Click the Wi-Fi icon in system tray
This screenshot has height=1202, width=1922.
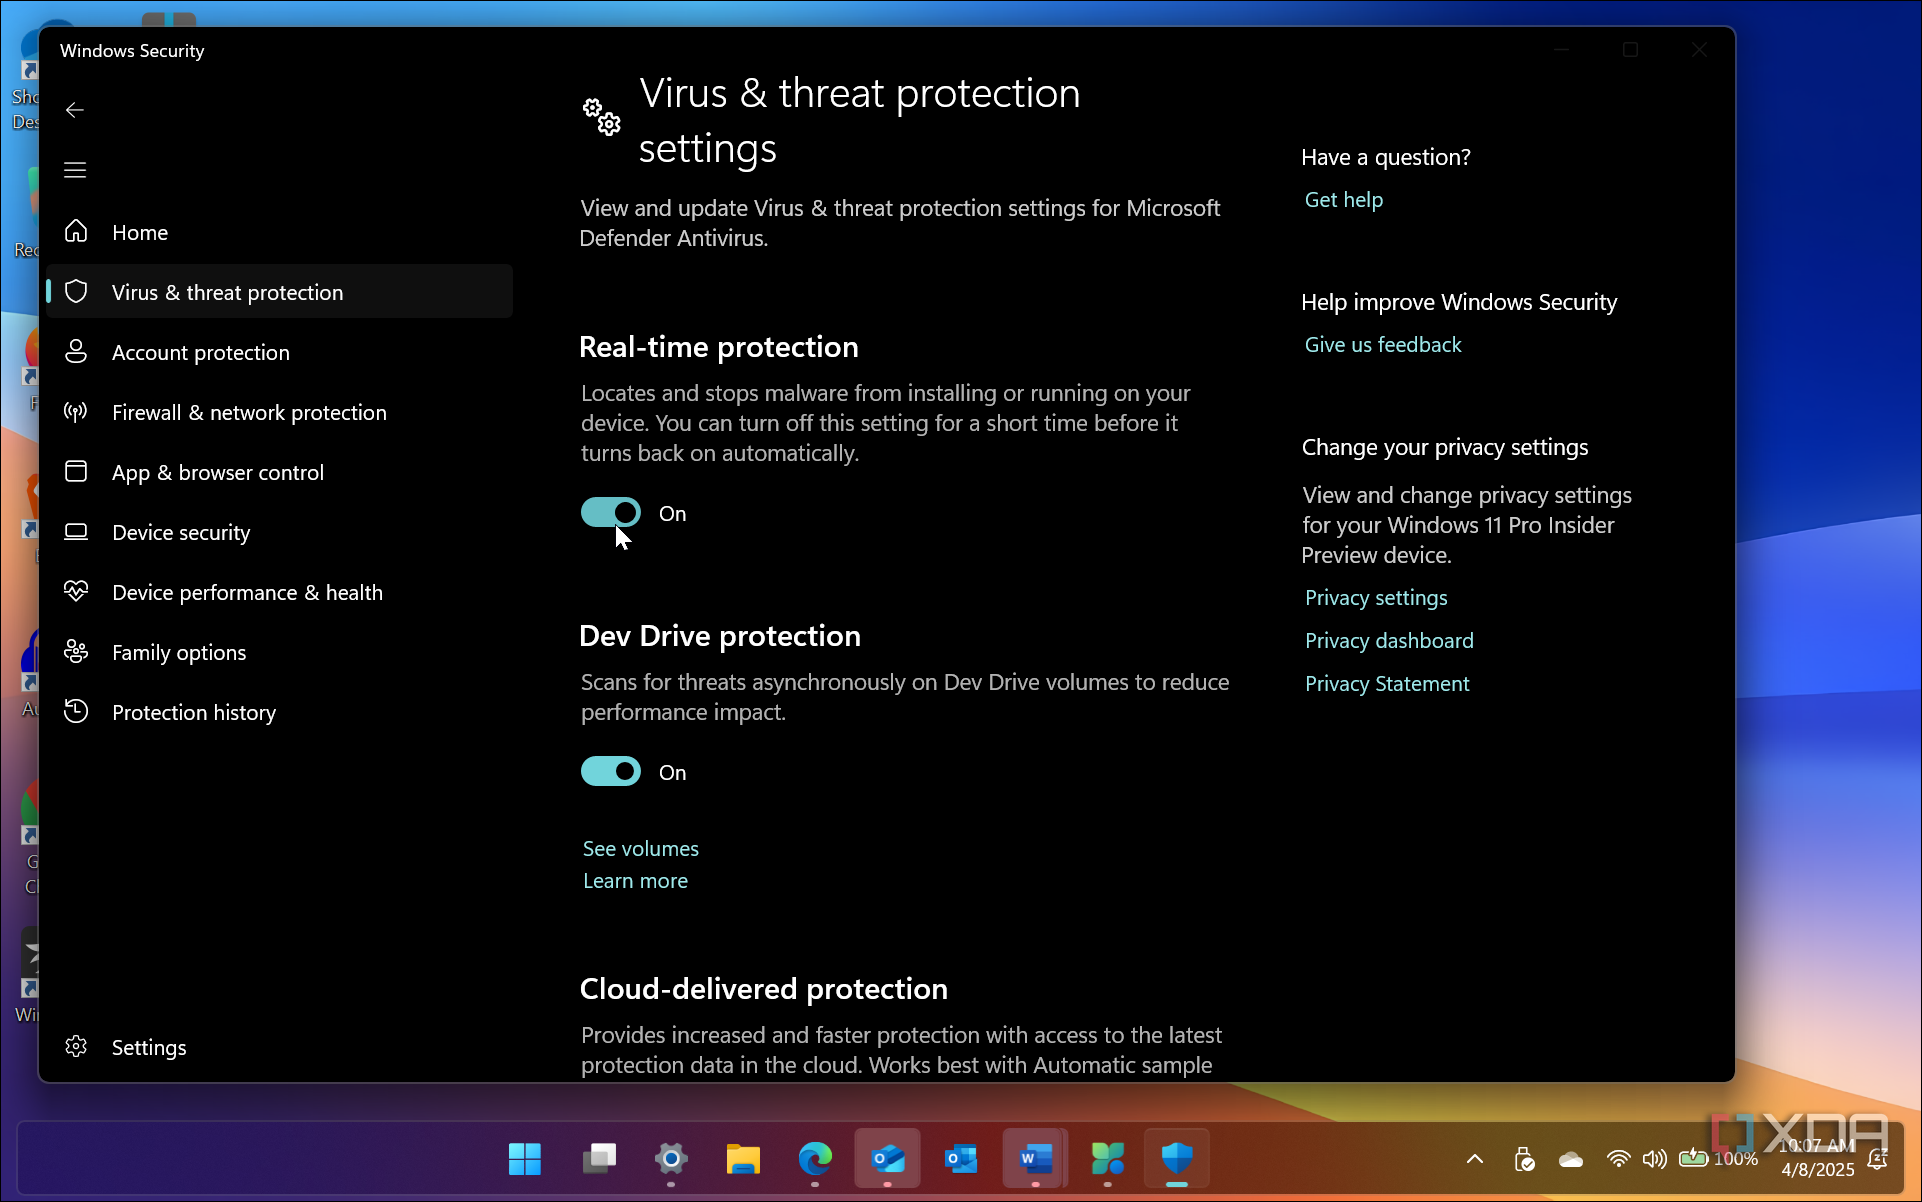tap(1618, 1159)
